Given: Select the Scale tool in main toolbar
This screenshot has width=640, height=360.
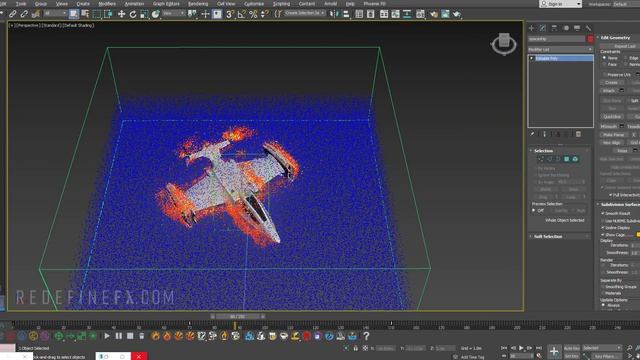Looking at the screenshot, I should coord(144,14).
